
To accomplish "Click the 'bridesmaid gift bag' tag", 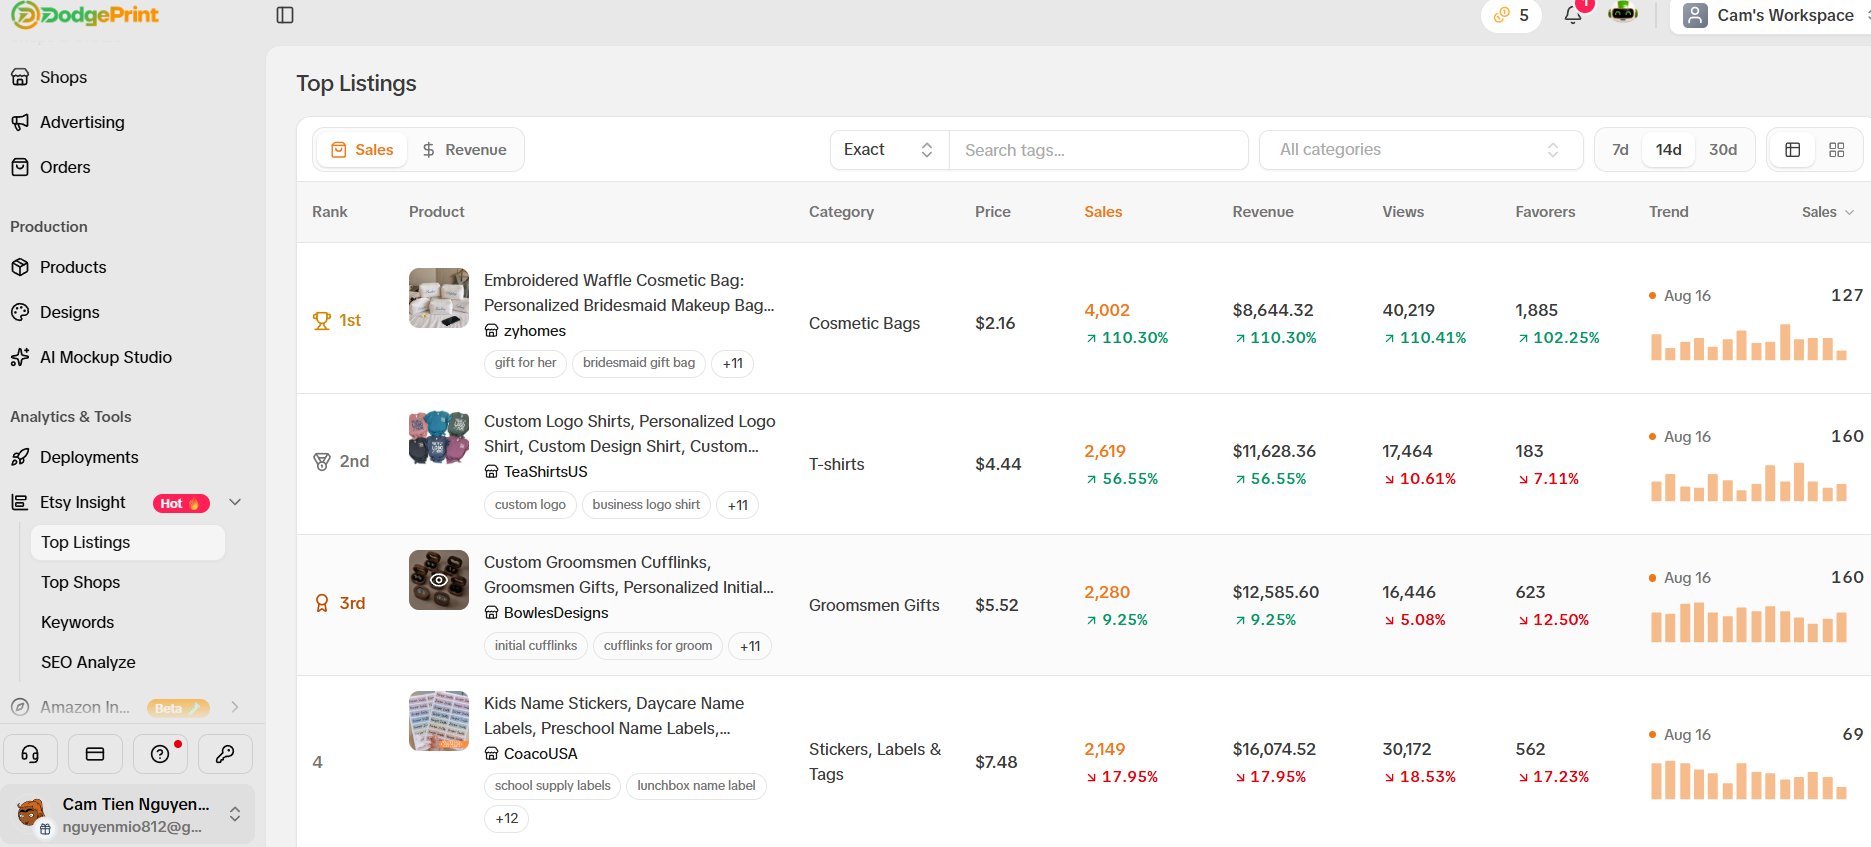I will click(639, 363).
